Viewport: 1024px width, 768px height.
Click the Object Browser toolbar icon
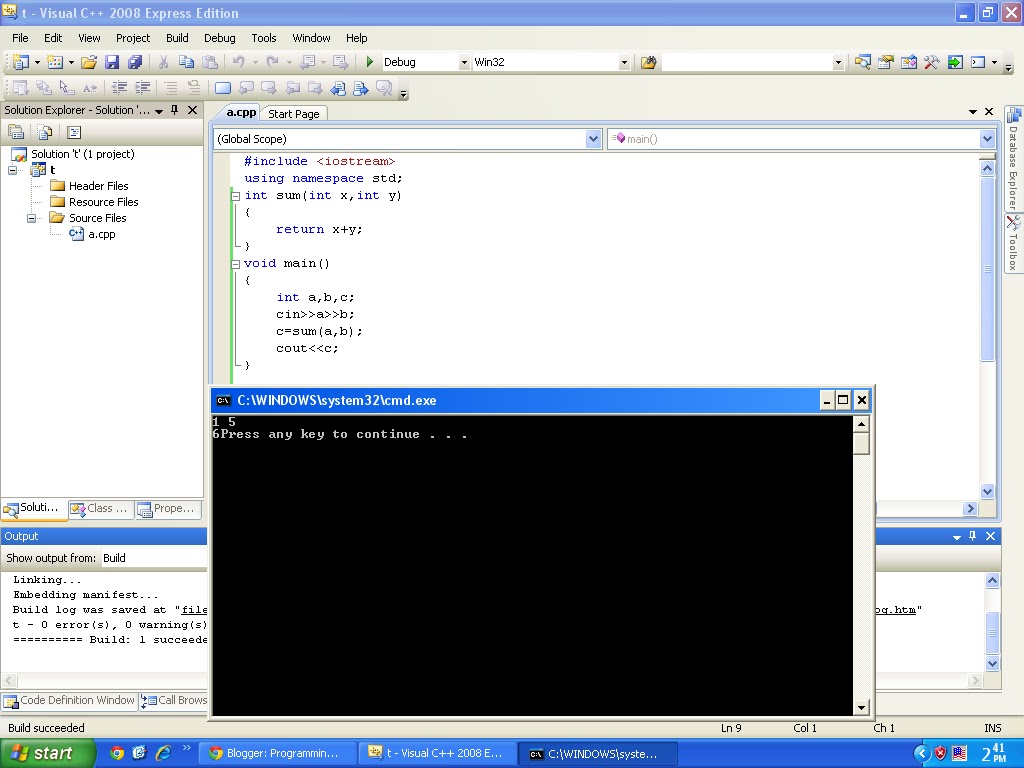click(908, 62)
